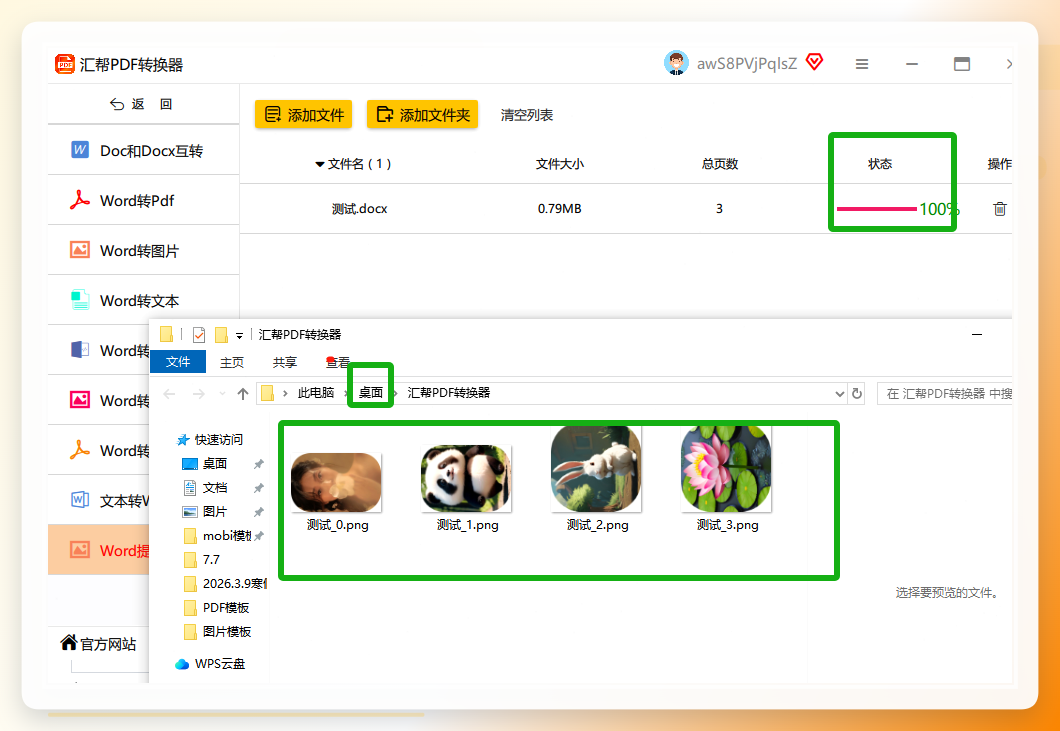Open the 官方网站 link
This screenshot has width=1060, height=731.
click(x=99, y=644)
